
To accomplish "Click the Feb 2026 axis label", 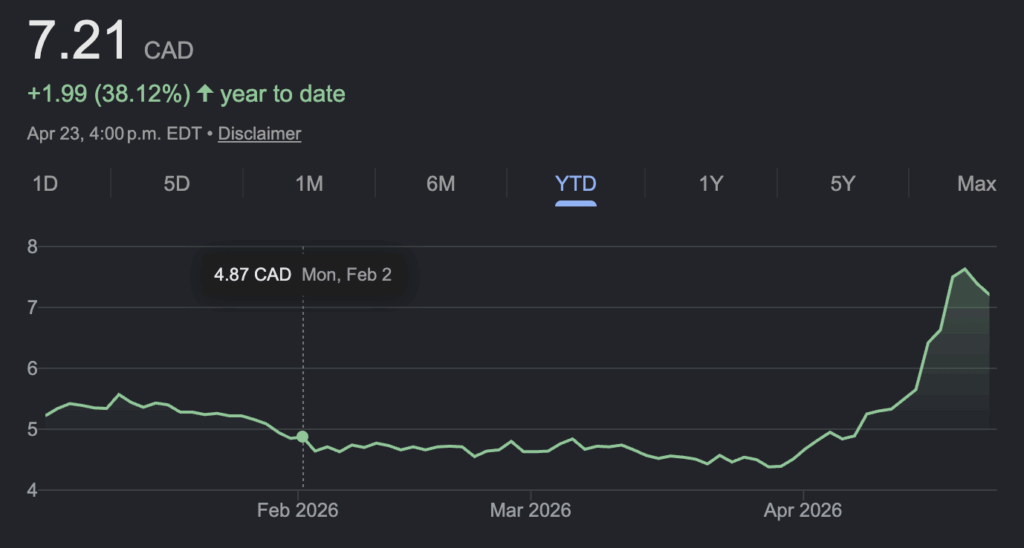I will tap(297, 510).
